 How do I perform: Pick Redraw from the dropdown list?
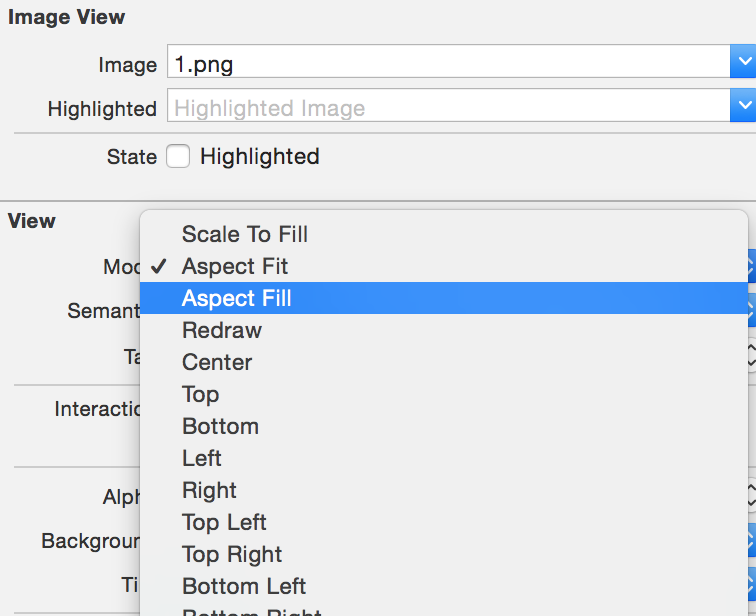click(222, 330)
